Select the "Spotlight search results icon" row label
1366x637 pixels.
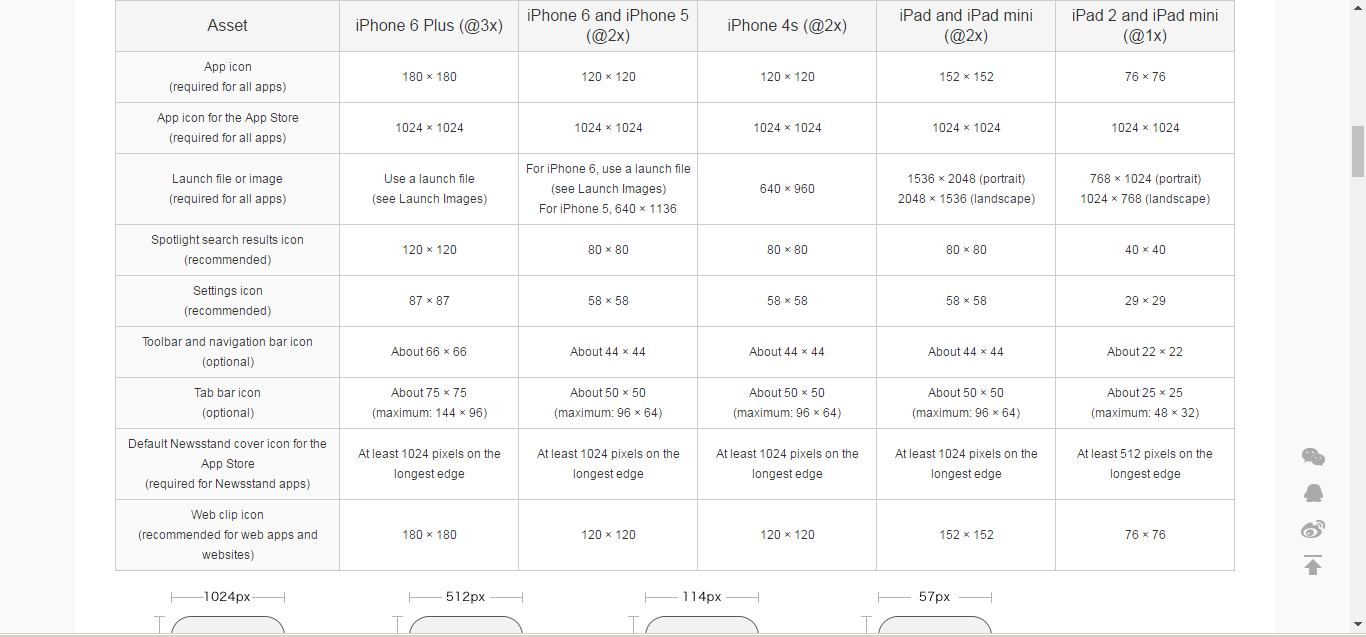[x=228, y=240]
